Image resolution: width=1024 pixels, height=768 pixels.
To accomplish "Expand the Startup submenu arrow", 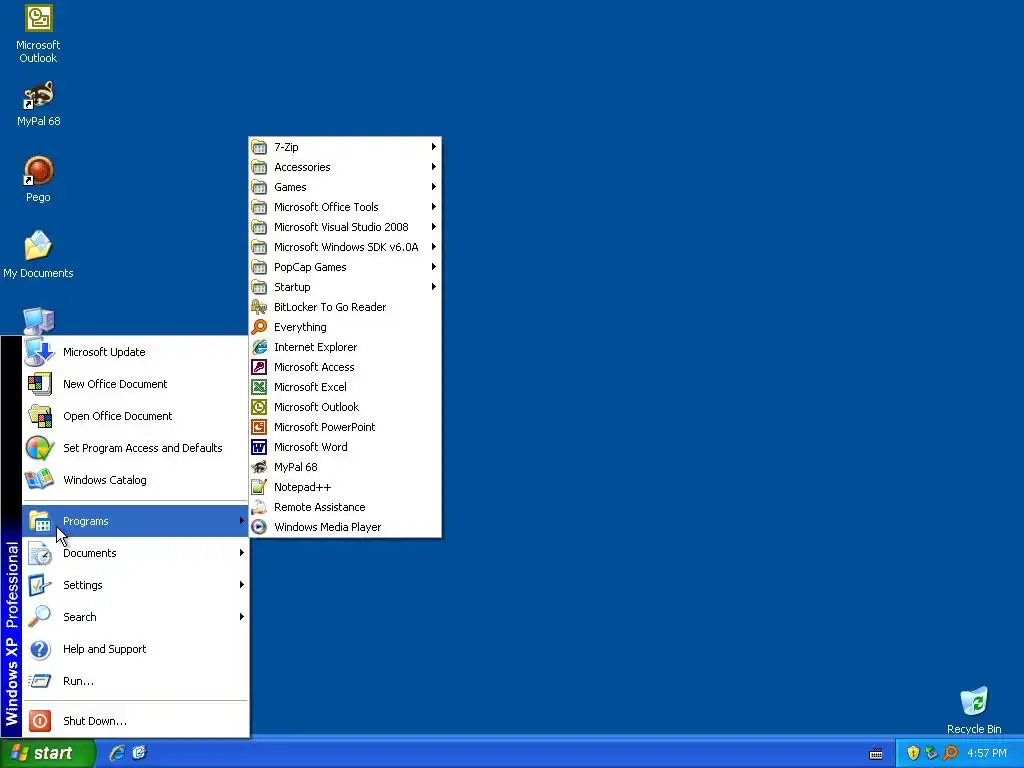I will pos(433,287).
